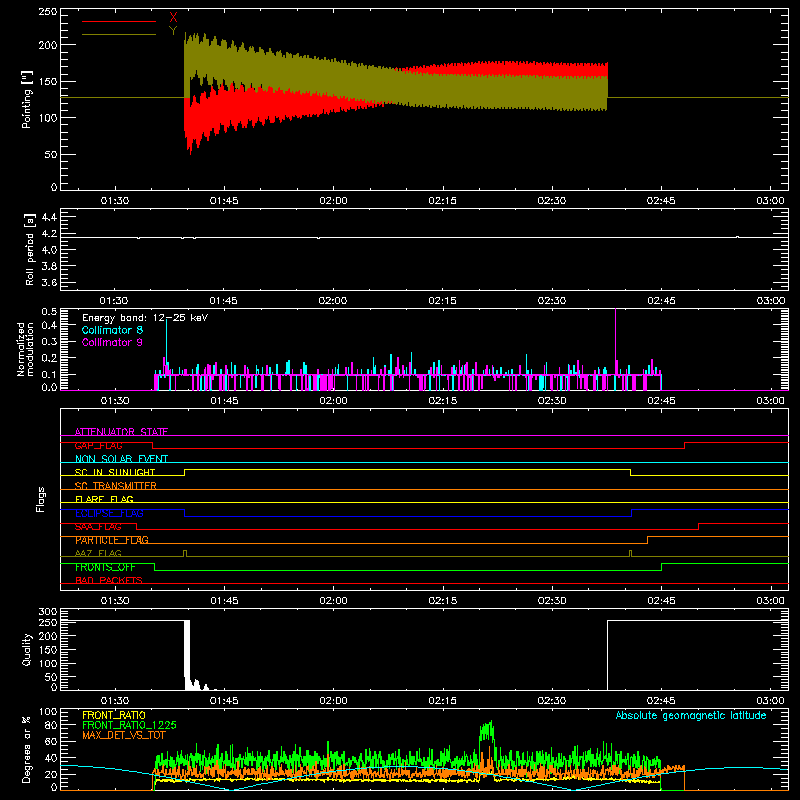Click the Roll period [s] axis title
The image size is (800, 800).
[x=30, y=249]
